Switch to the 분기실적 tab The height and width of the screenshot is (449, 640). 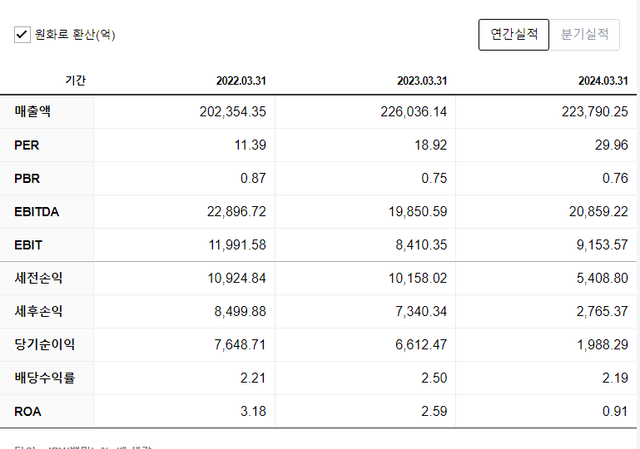585,34
